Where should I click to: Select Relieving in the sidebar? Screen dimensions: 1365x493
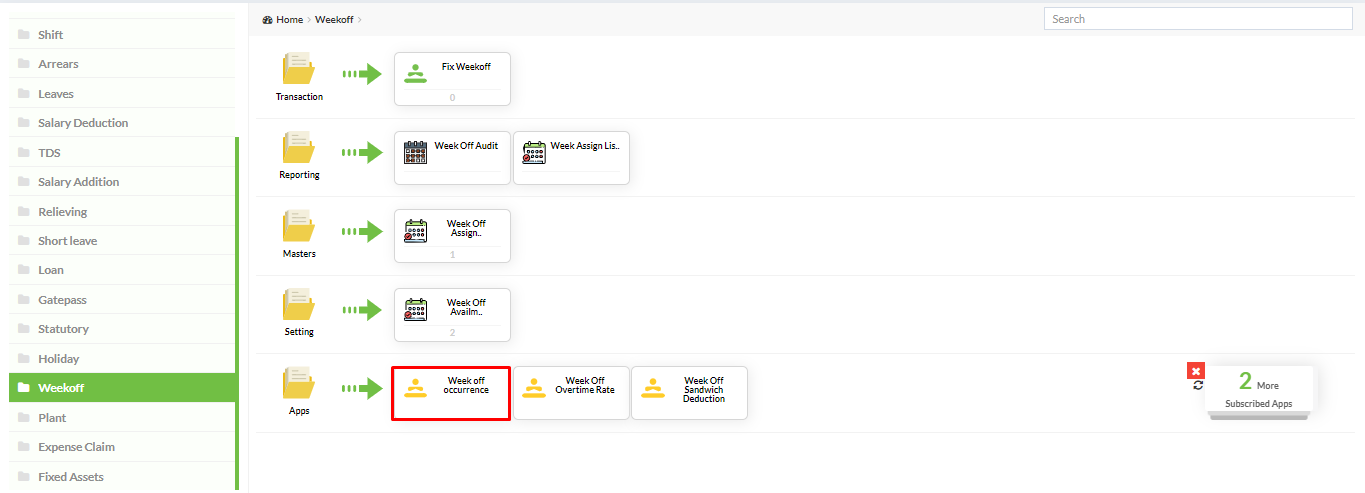122,211
